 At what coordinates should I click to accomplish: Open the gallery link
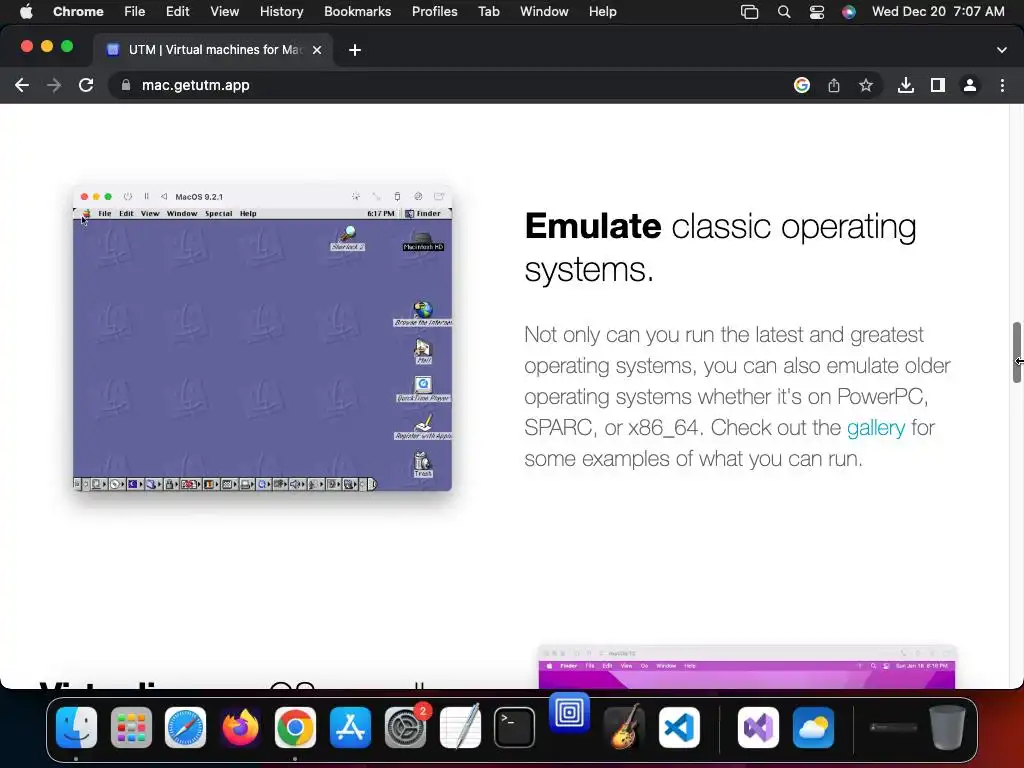click(876, 428)
